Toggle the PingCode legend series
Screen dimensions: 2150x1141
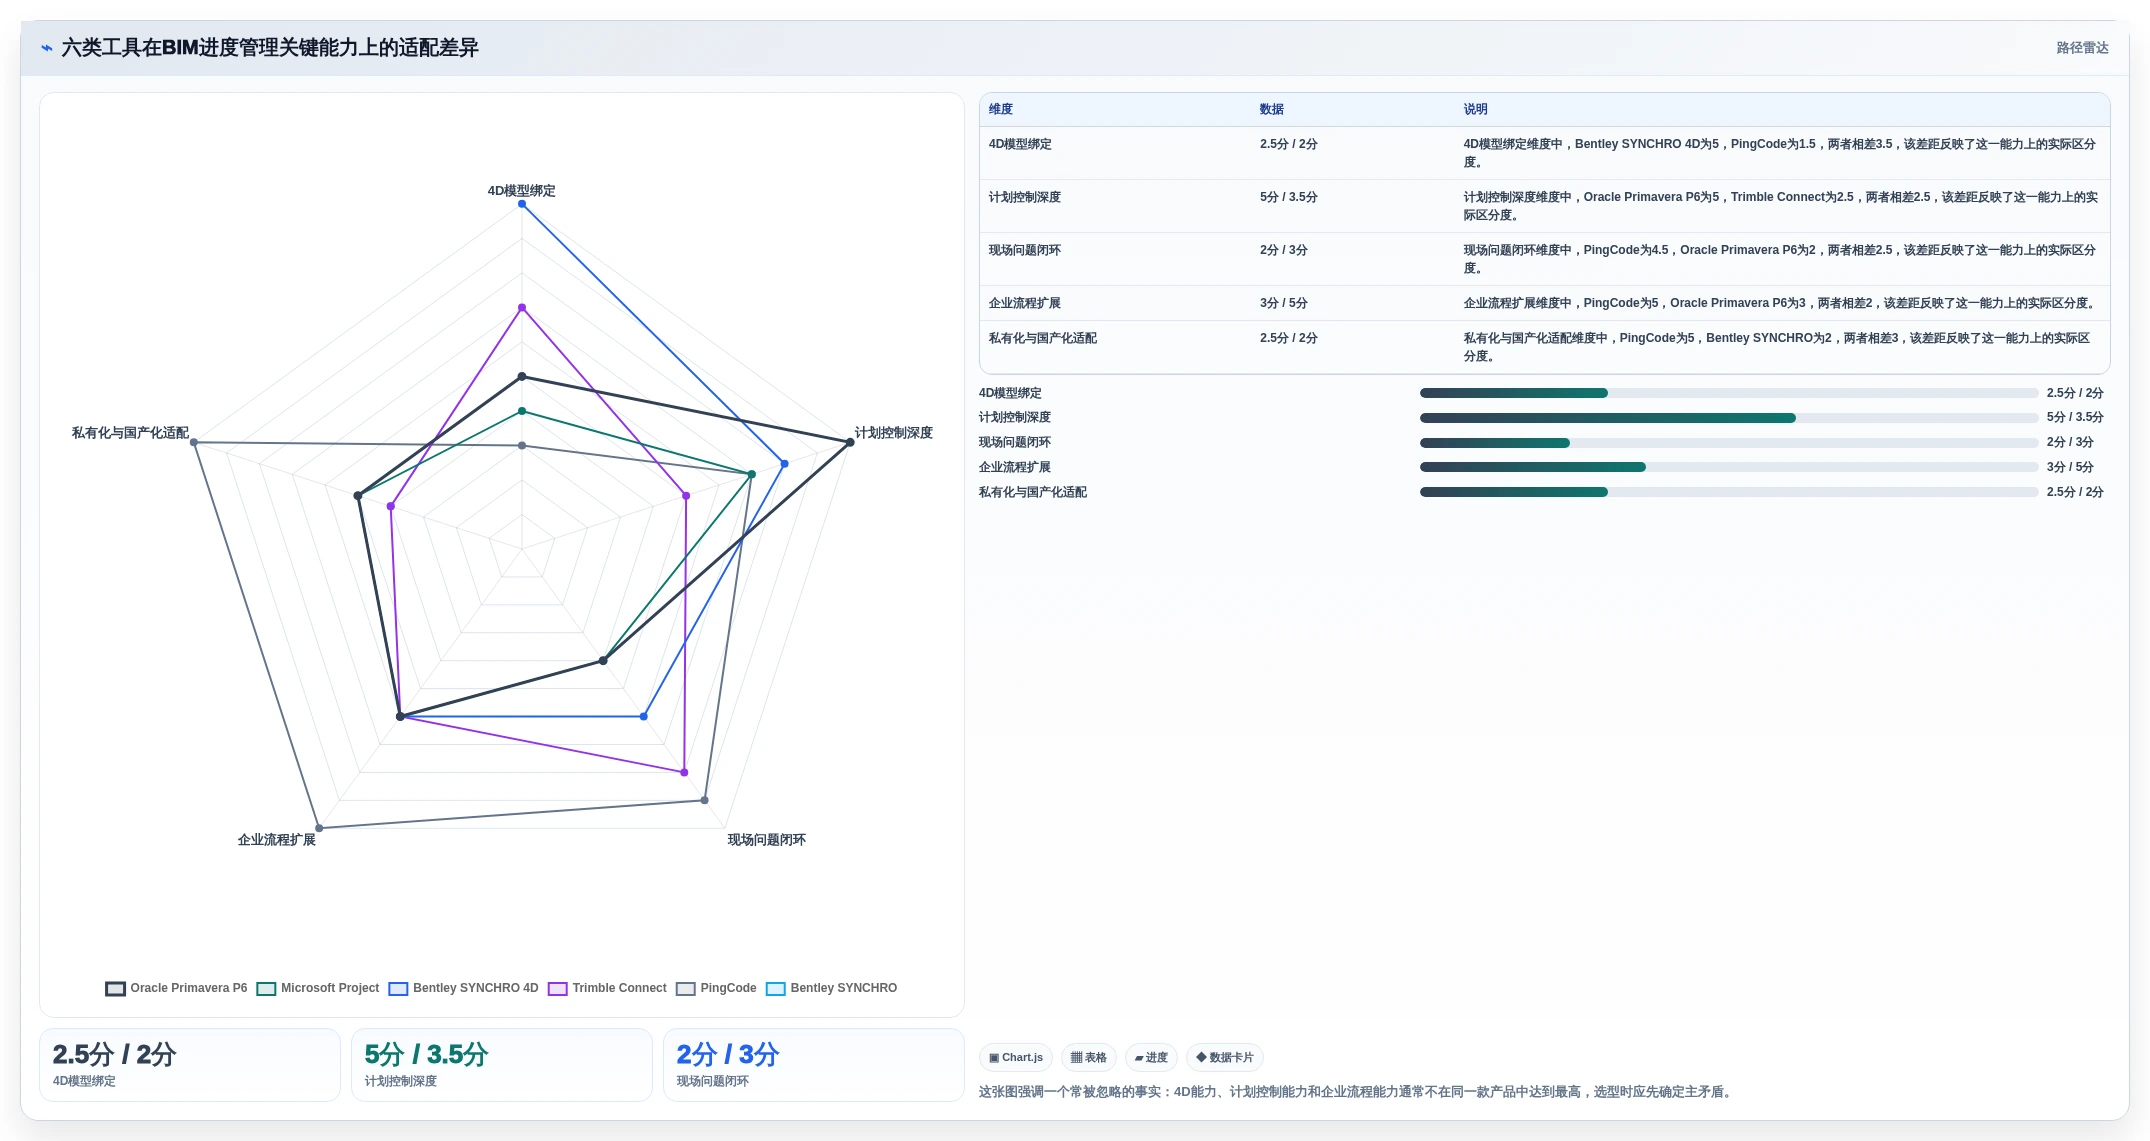716,988
